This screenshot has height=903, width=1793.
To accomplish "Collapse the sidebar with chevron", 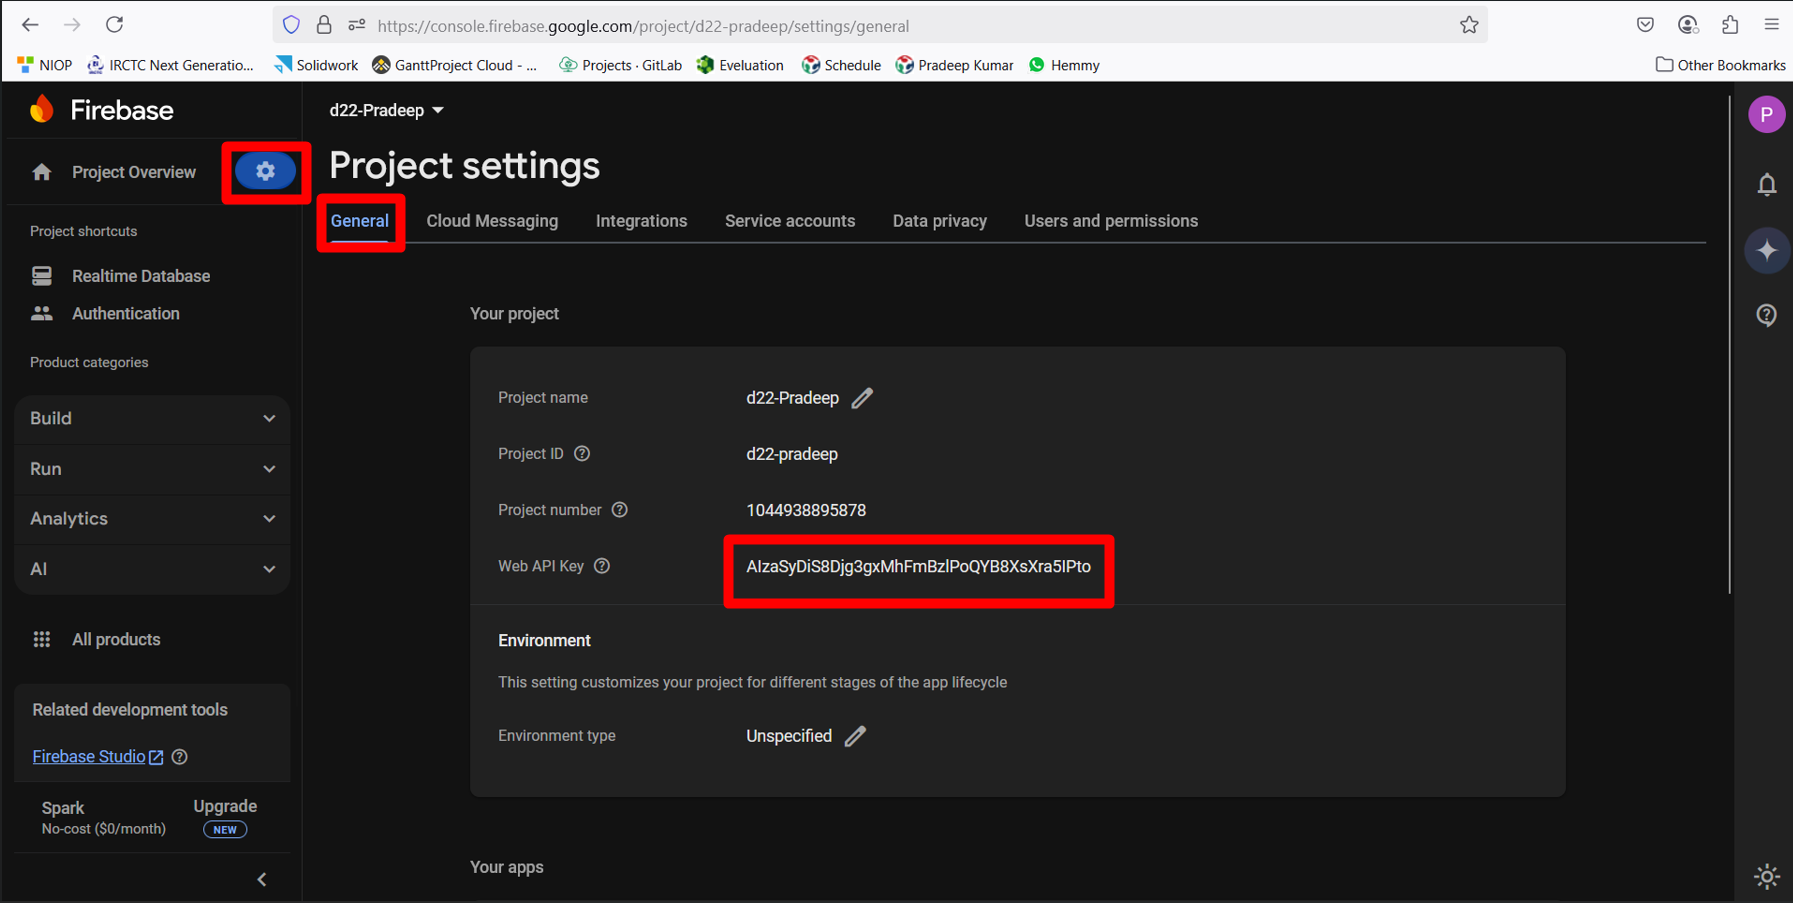I will click(x=262, y=880).
